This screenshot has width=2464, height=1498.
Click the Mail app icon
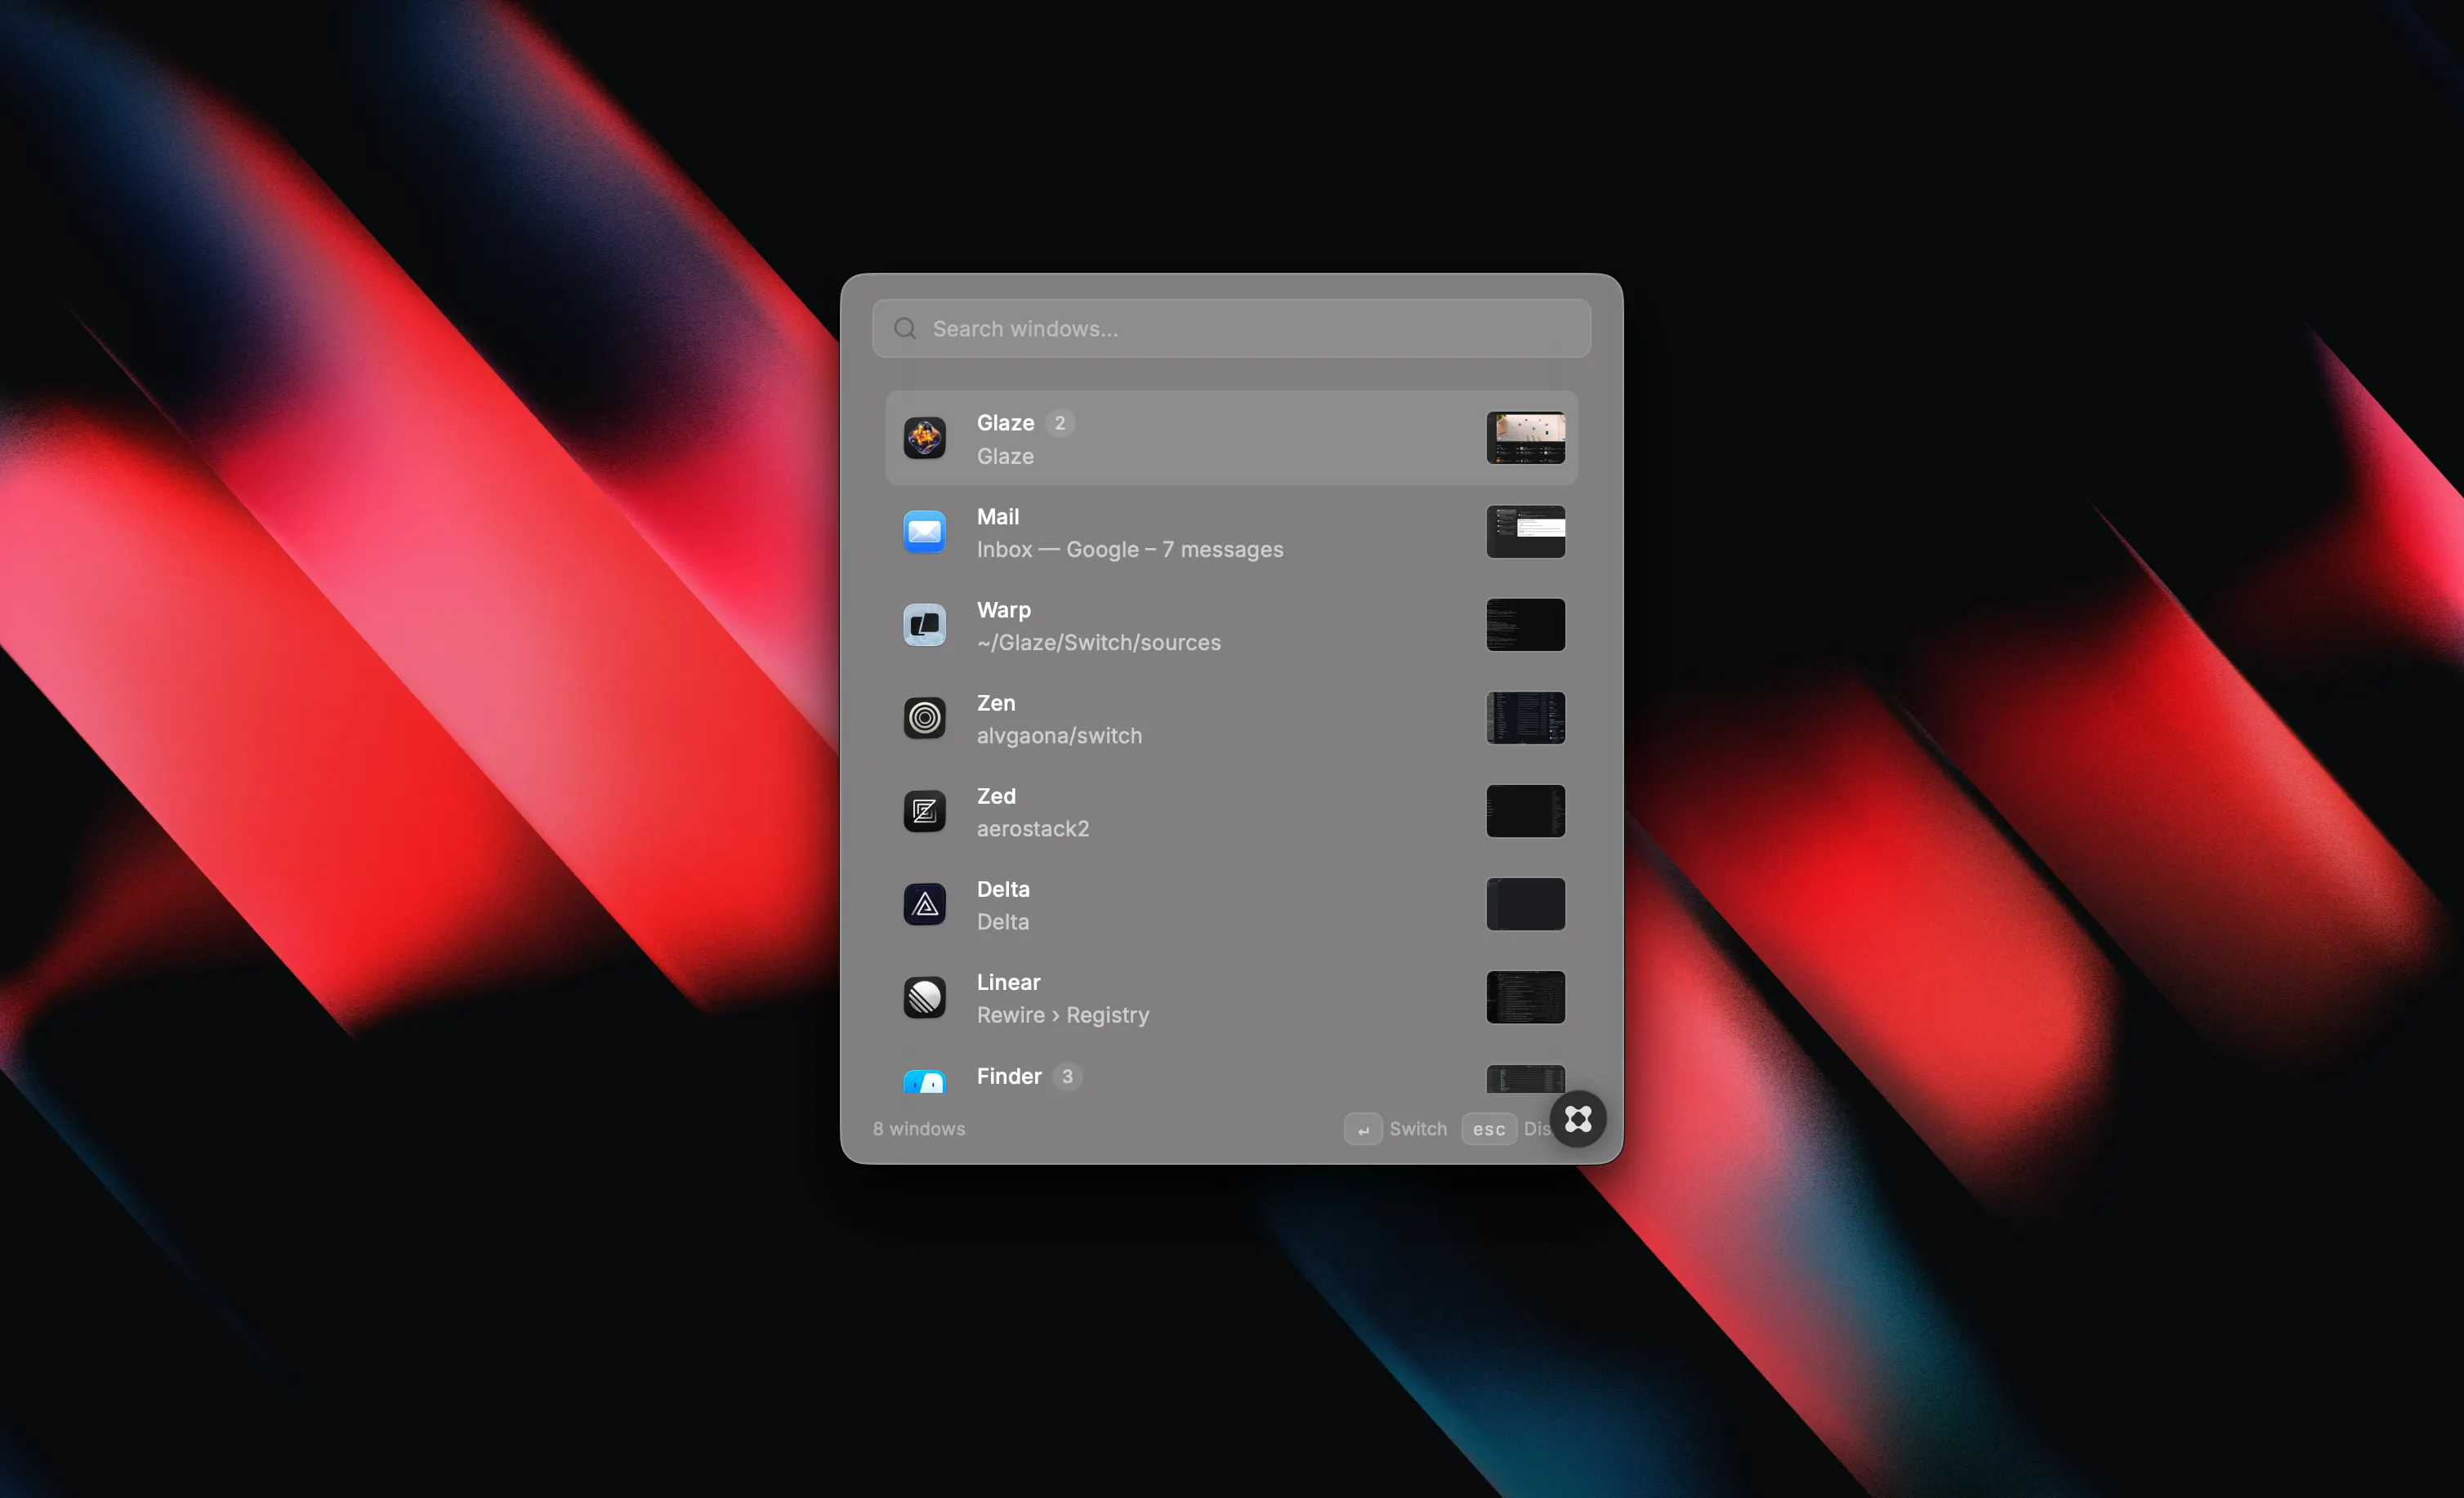point(924,531)
